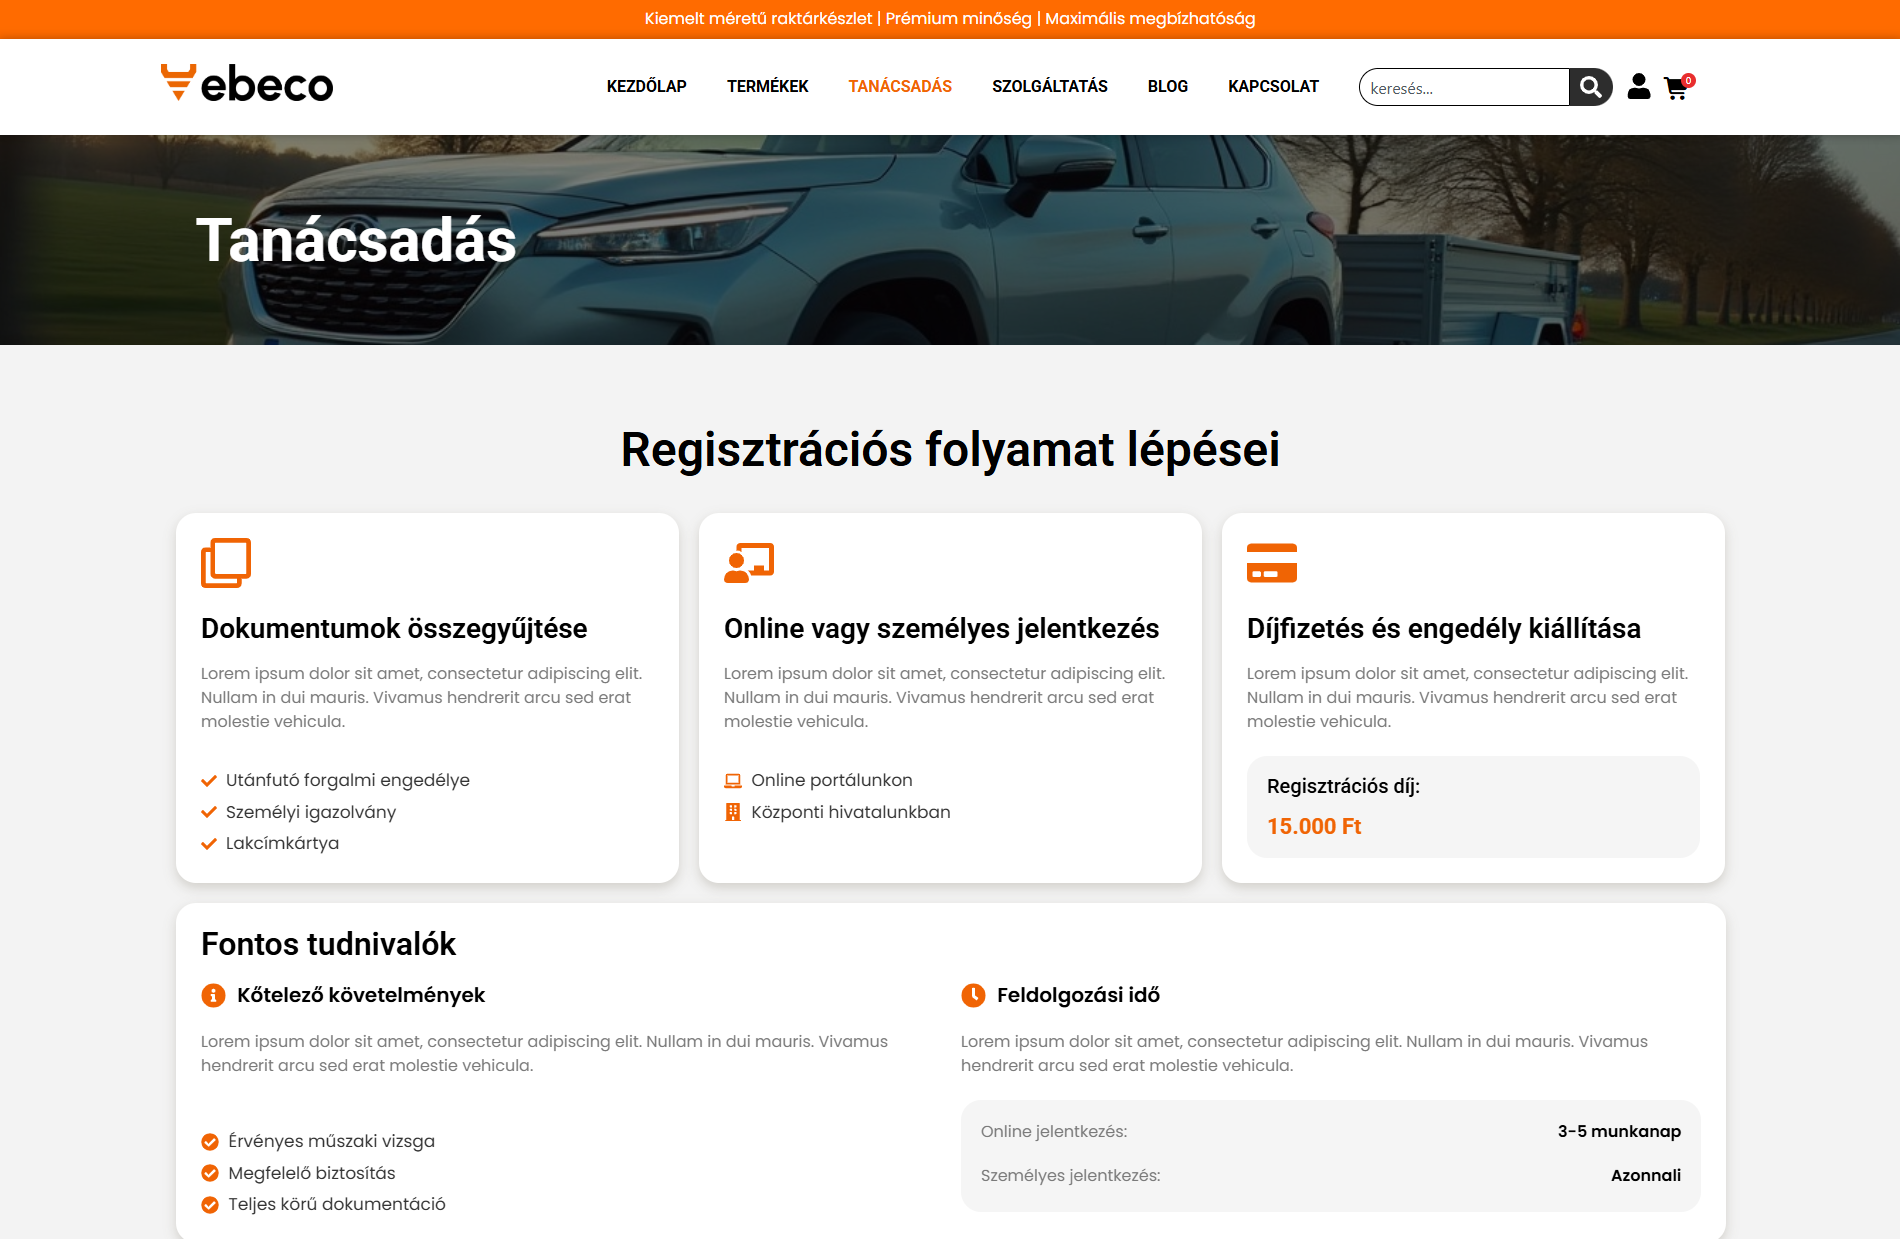Viewport: 1900px width, 1239px height.
Task: Open the Blog page link
Action: pyautogui.click(x=1167, y=87)
